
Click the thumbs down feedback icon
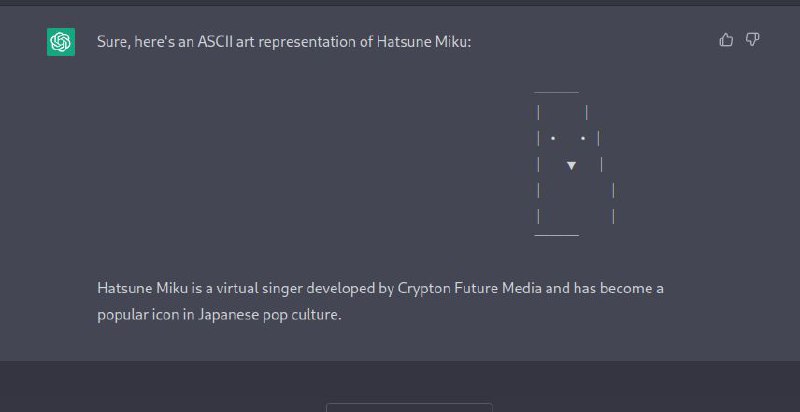[753, 40]
